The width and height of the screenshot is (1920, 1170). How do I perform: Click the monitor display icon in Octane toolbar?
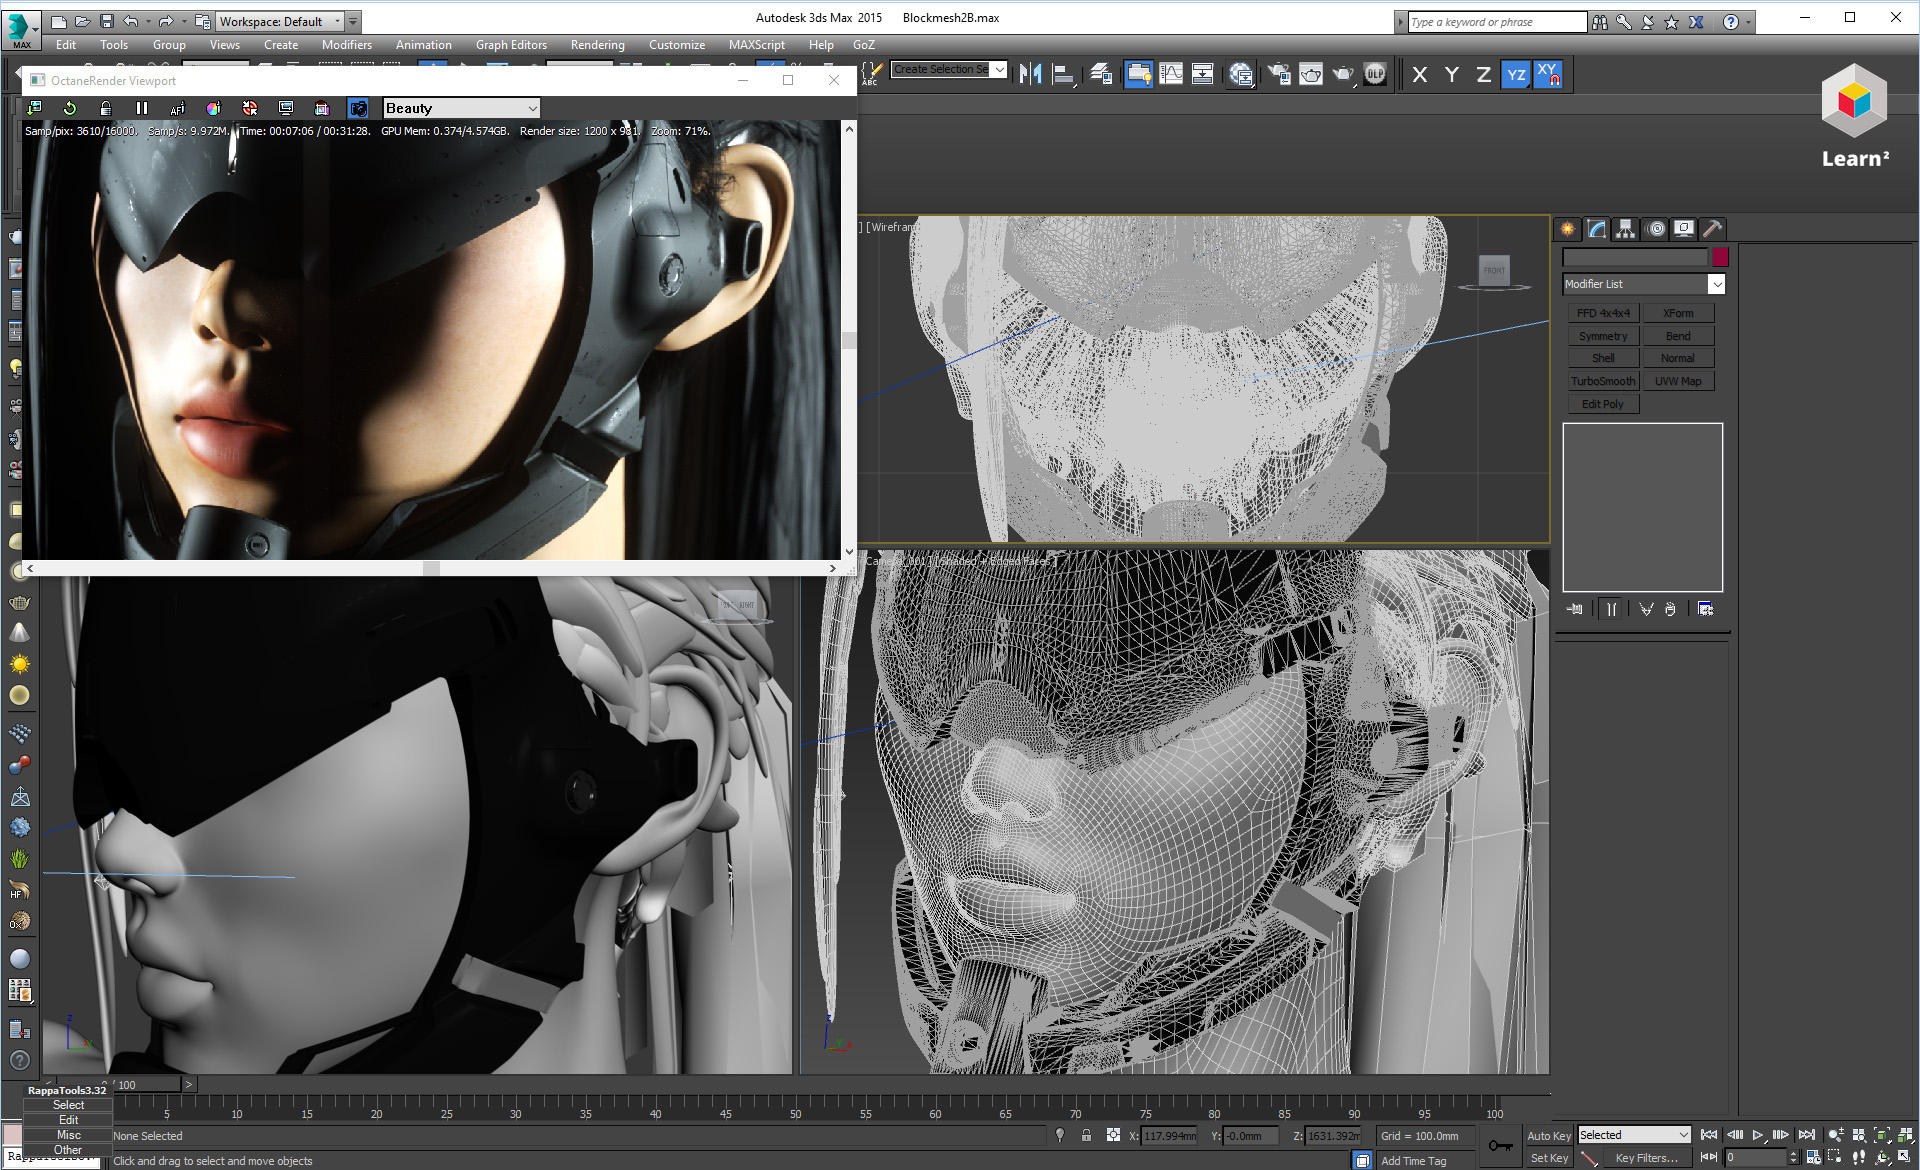click(x=286, y=108)
